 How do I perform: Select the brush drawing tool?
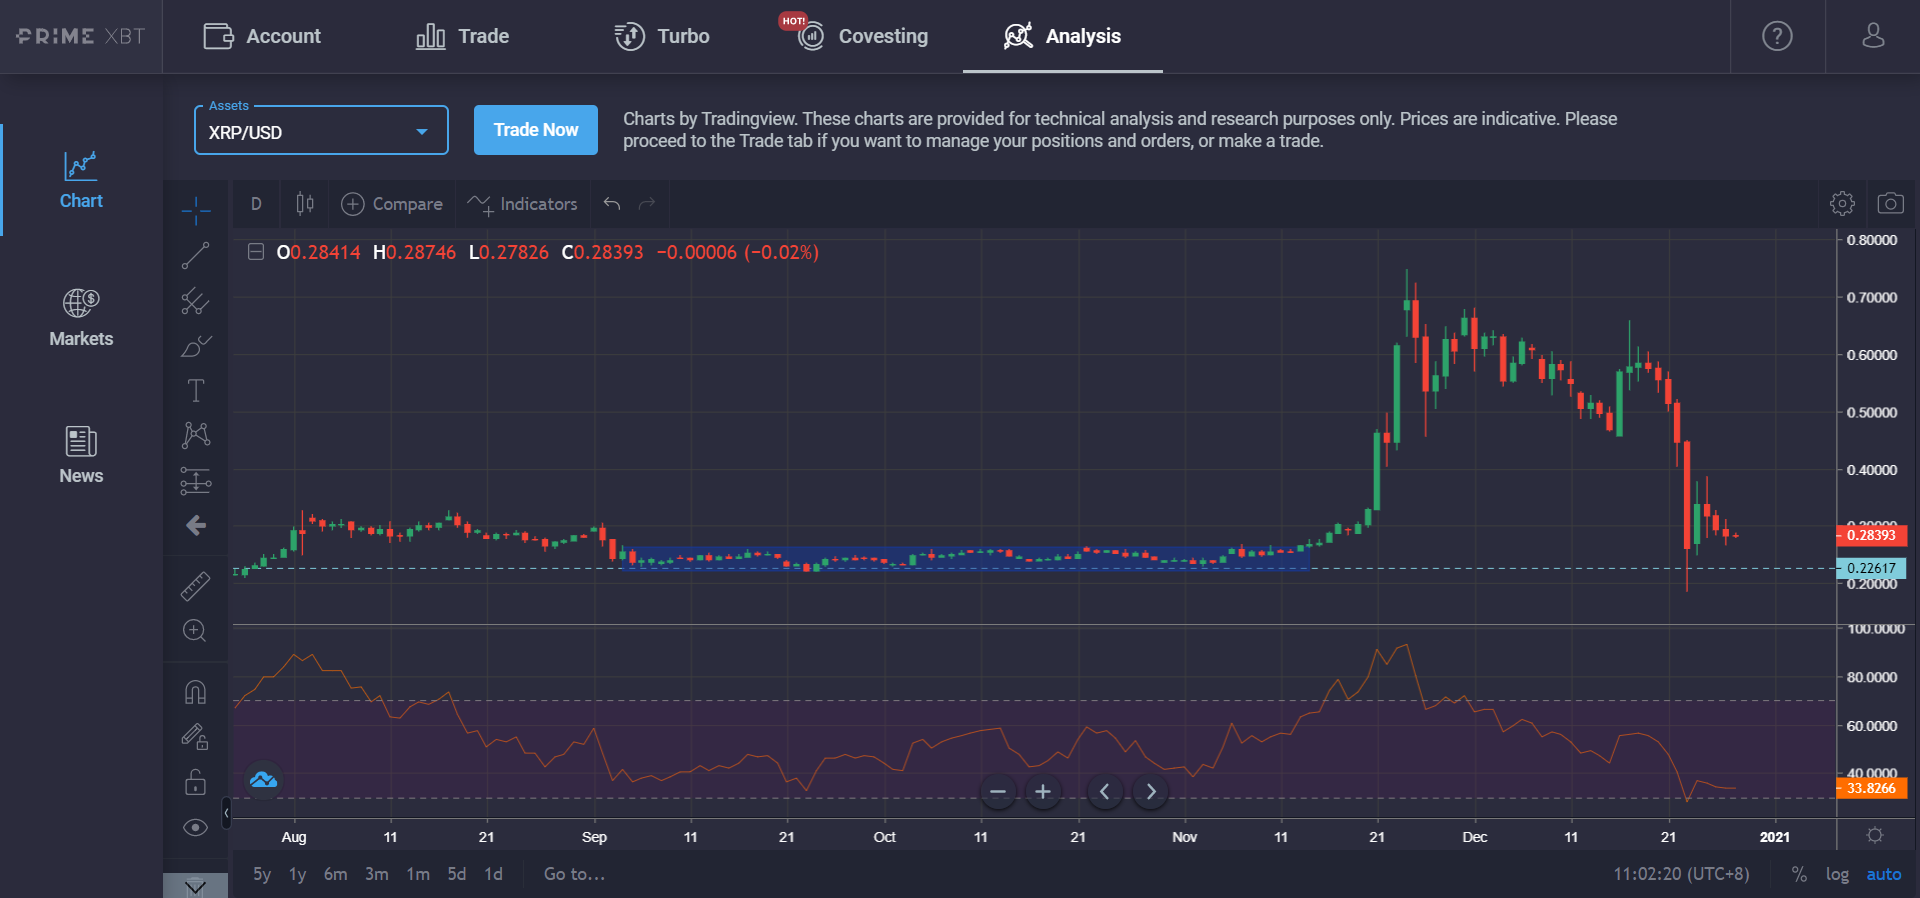196,346
